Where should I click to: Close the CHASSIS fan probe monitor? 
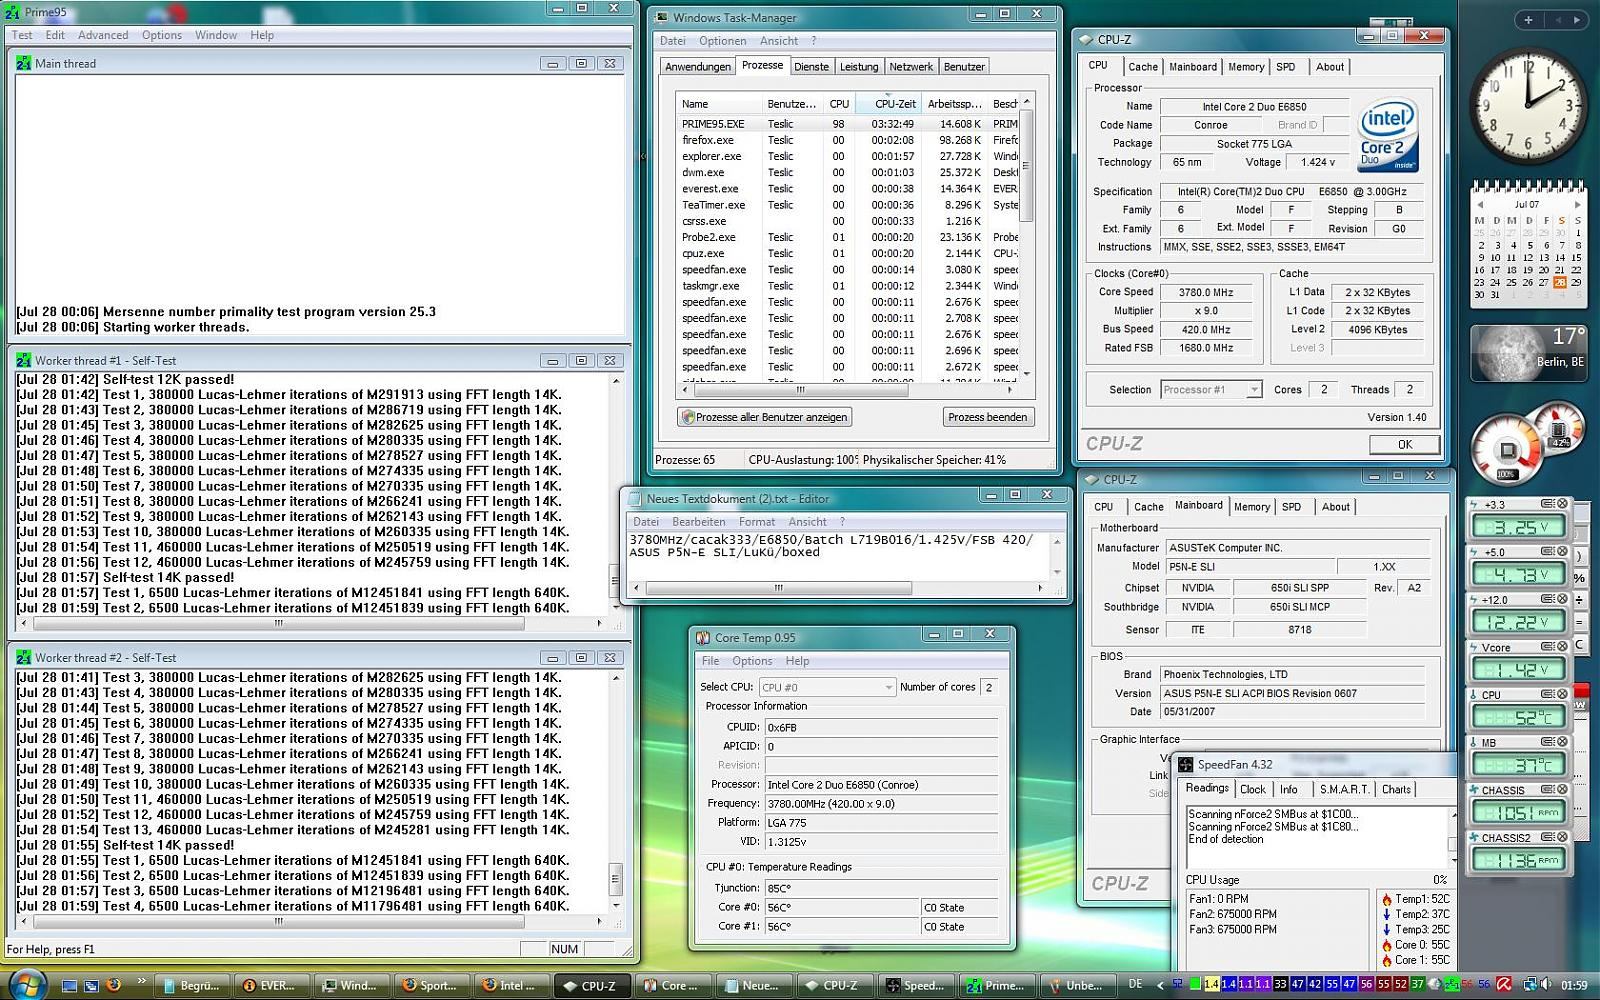(x=1562, y=789)
